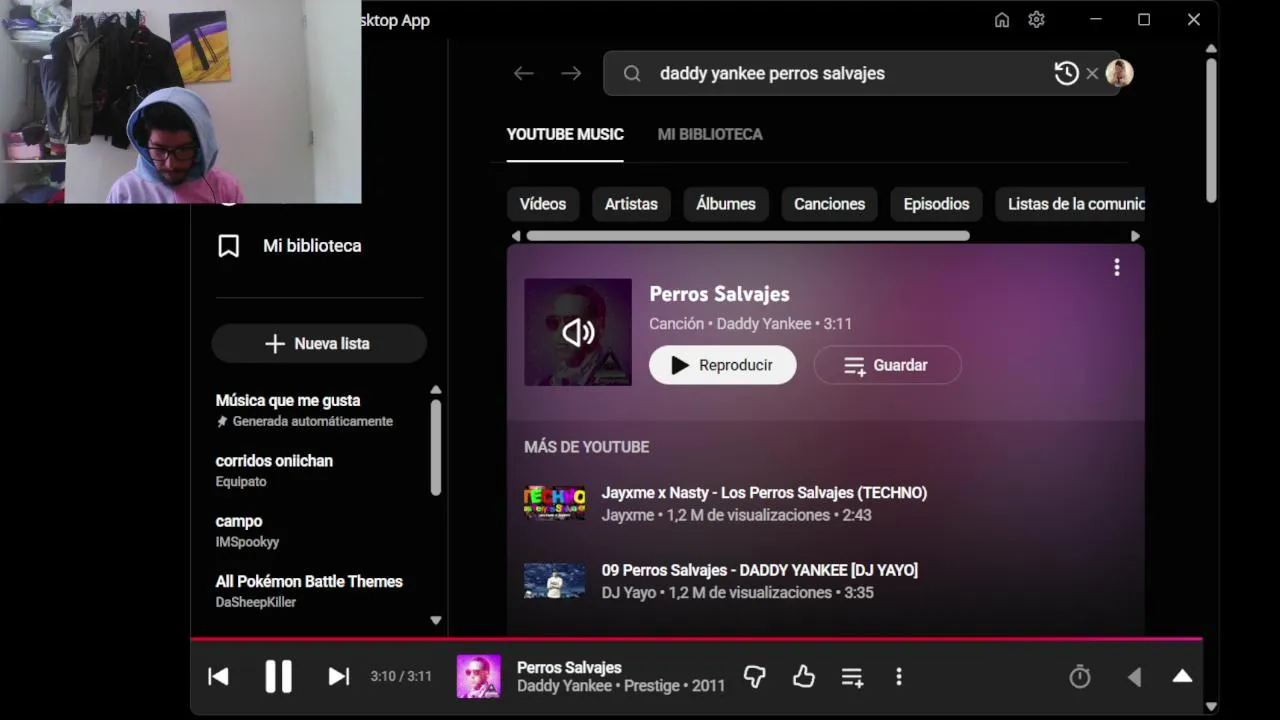Click the playlist sidebar scrollbar thumb
Viewport: 1280px width, 720px height.
coord(436,447)
